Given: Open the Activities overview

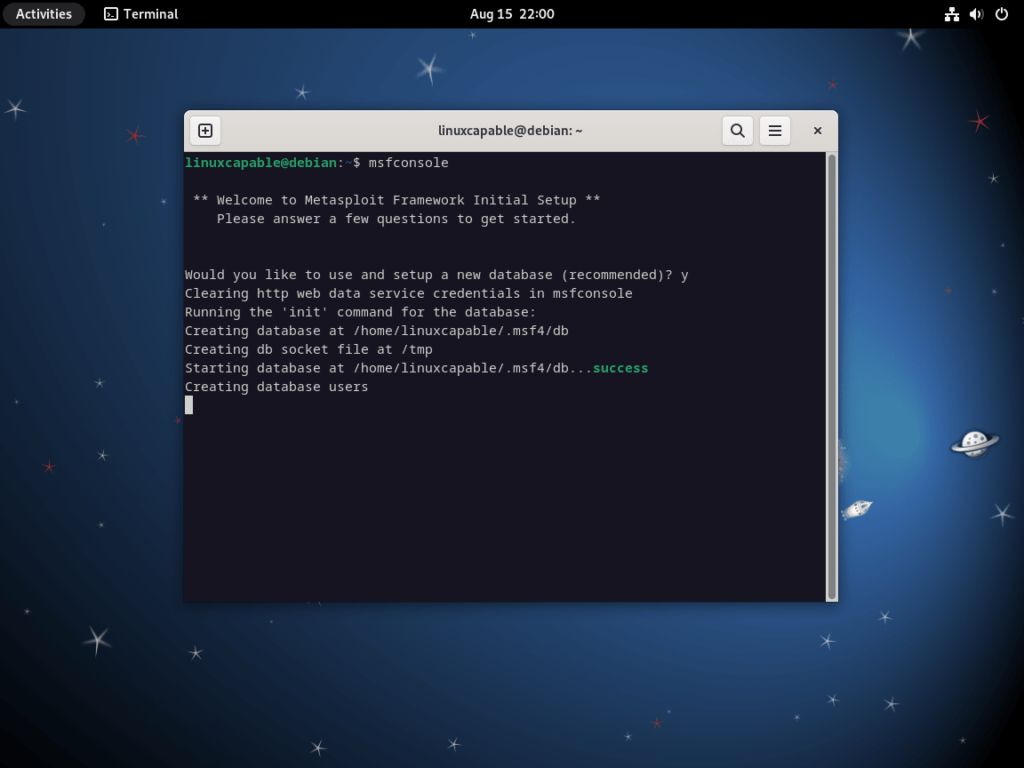Looking at the screenshot, I should click(x=44, y=14).
